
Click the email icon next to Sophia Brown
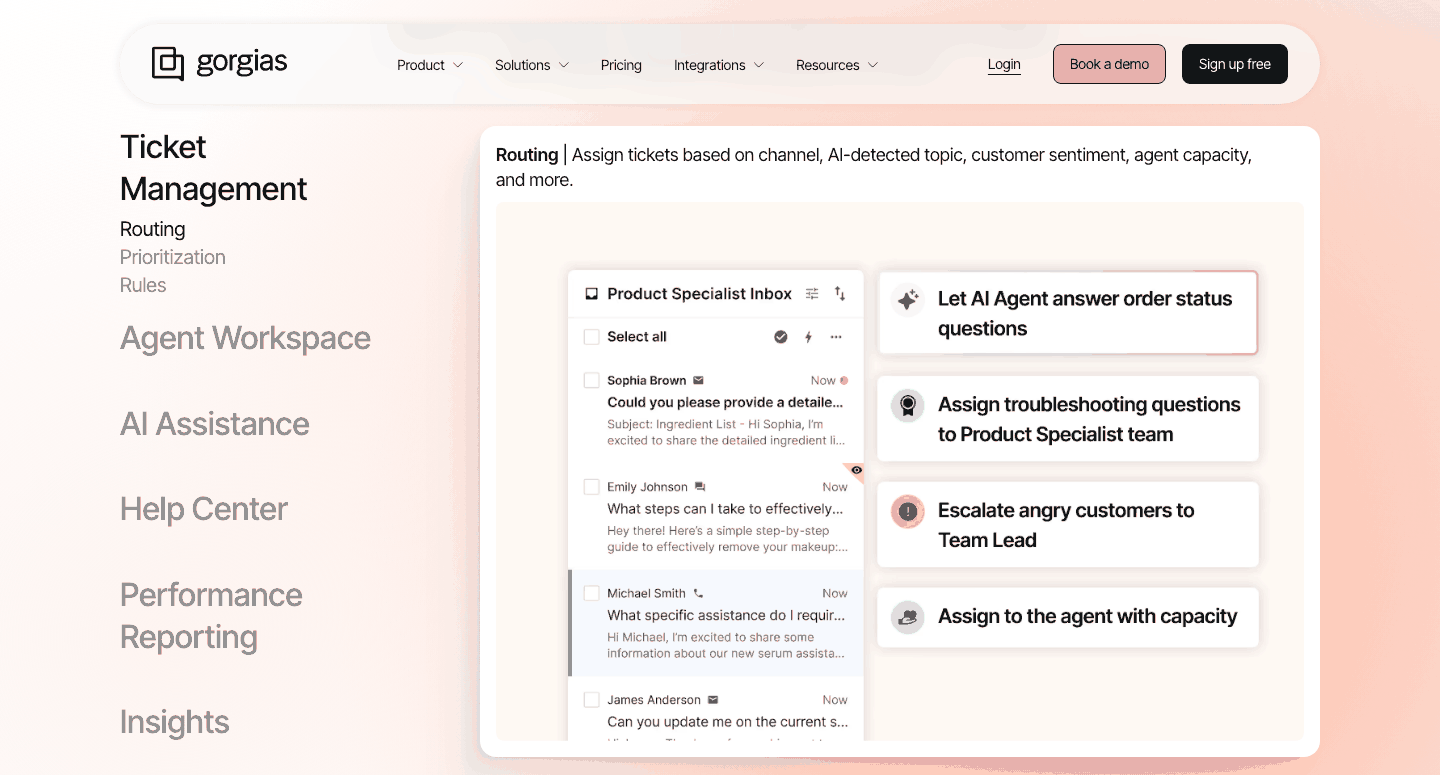coord(698,380)
